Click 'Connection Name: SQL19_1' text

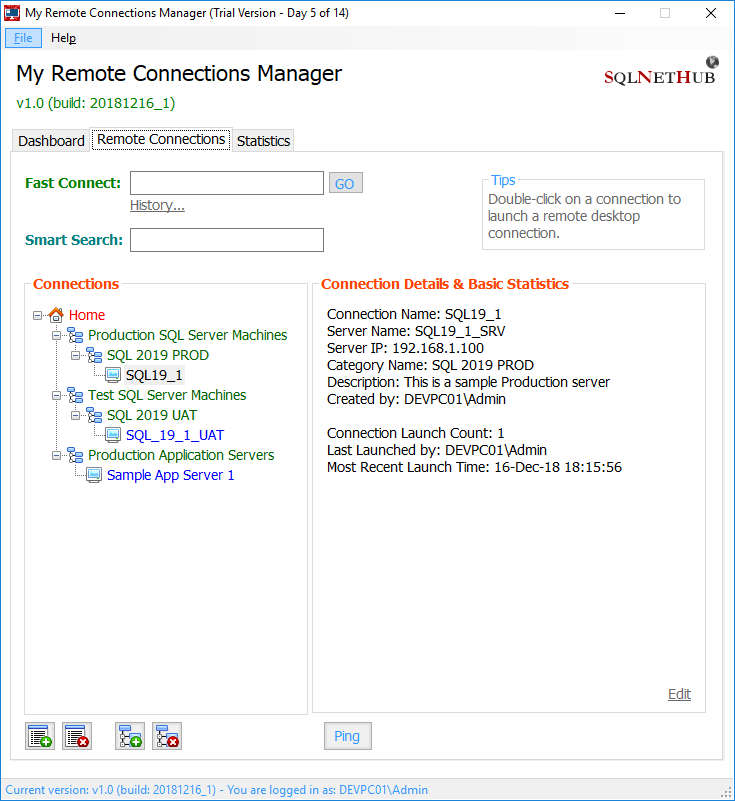(x=414, y=314)
